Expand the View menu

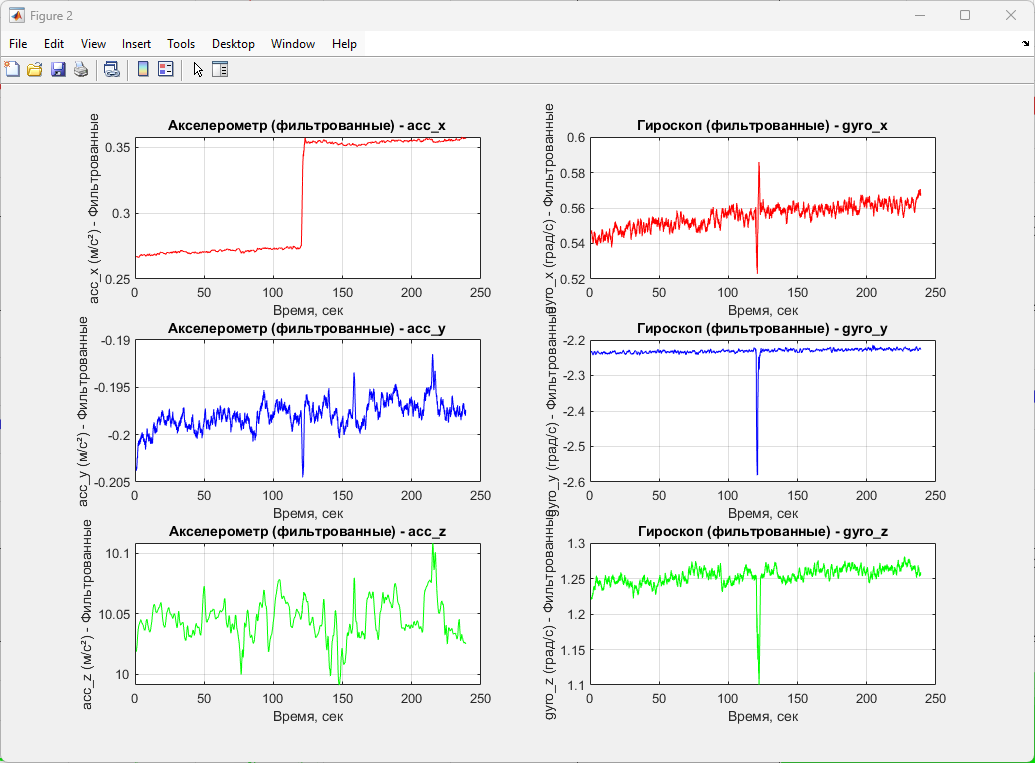(x=93, y=44)
